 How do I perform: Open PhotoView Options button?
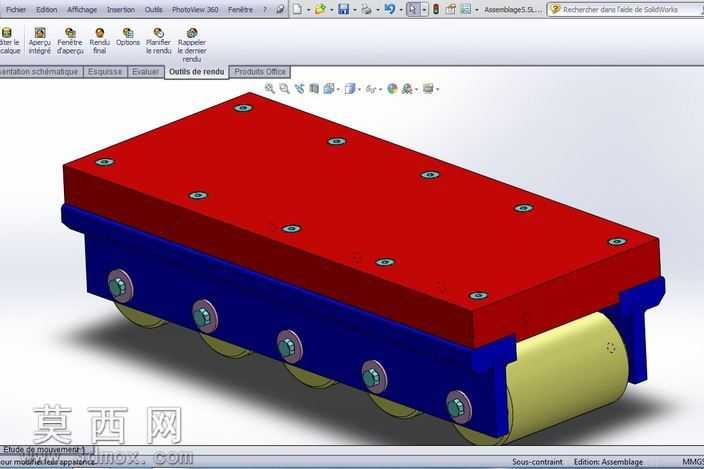click(x=128, y=37)
